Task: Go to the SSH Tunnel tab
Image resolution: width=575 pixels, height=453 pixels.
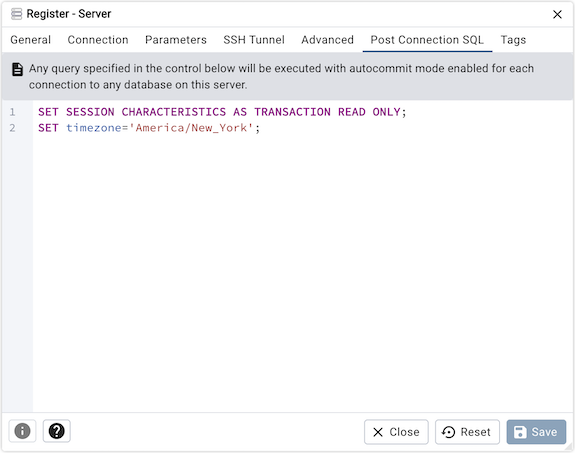Action: [x=254, y=40]
